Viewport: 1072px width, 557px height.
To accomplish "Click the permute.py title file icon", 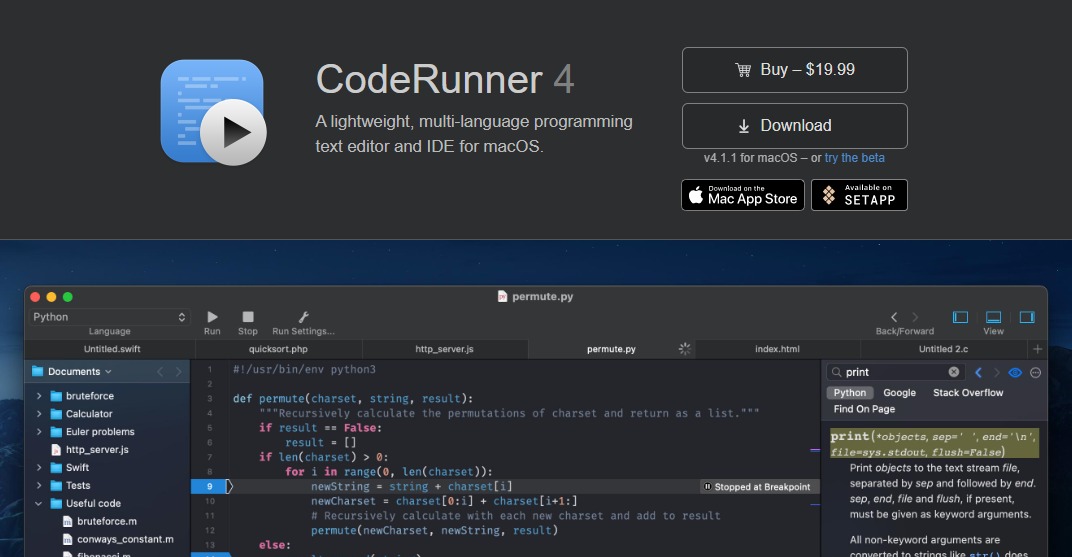I will (502, 296).
